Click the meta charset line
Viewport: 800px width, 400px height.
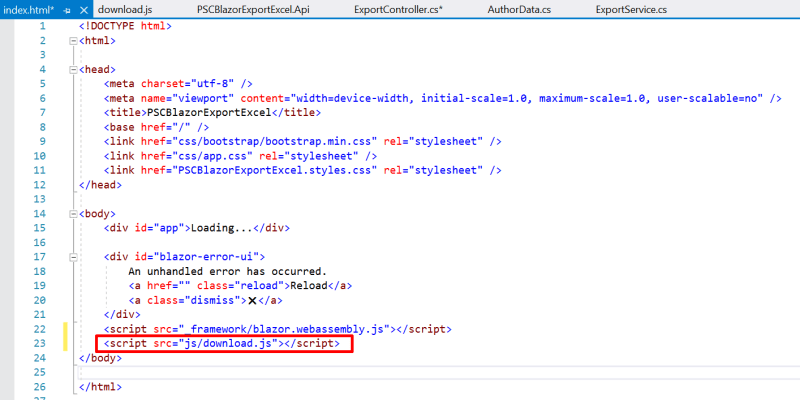pos(178,84)
